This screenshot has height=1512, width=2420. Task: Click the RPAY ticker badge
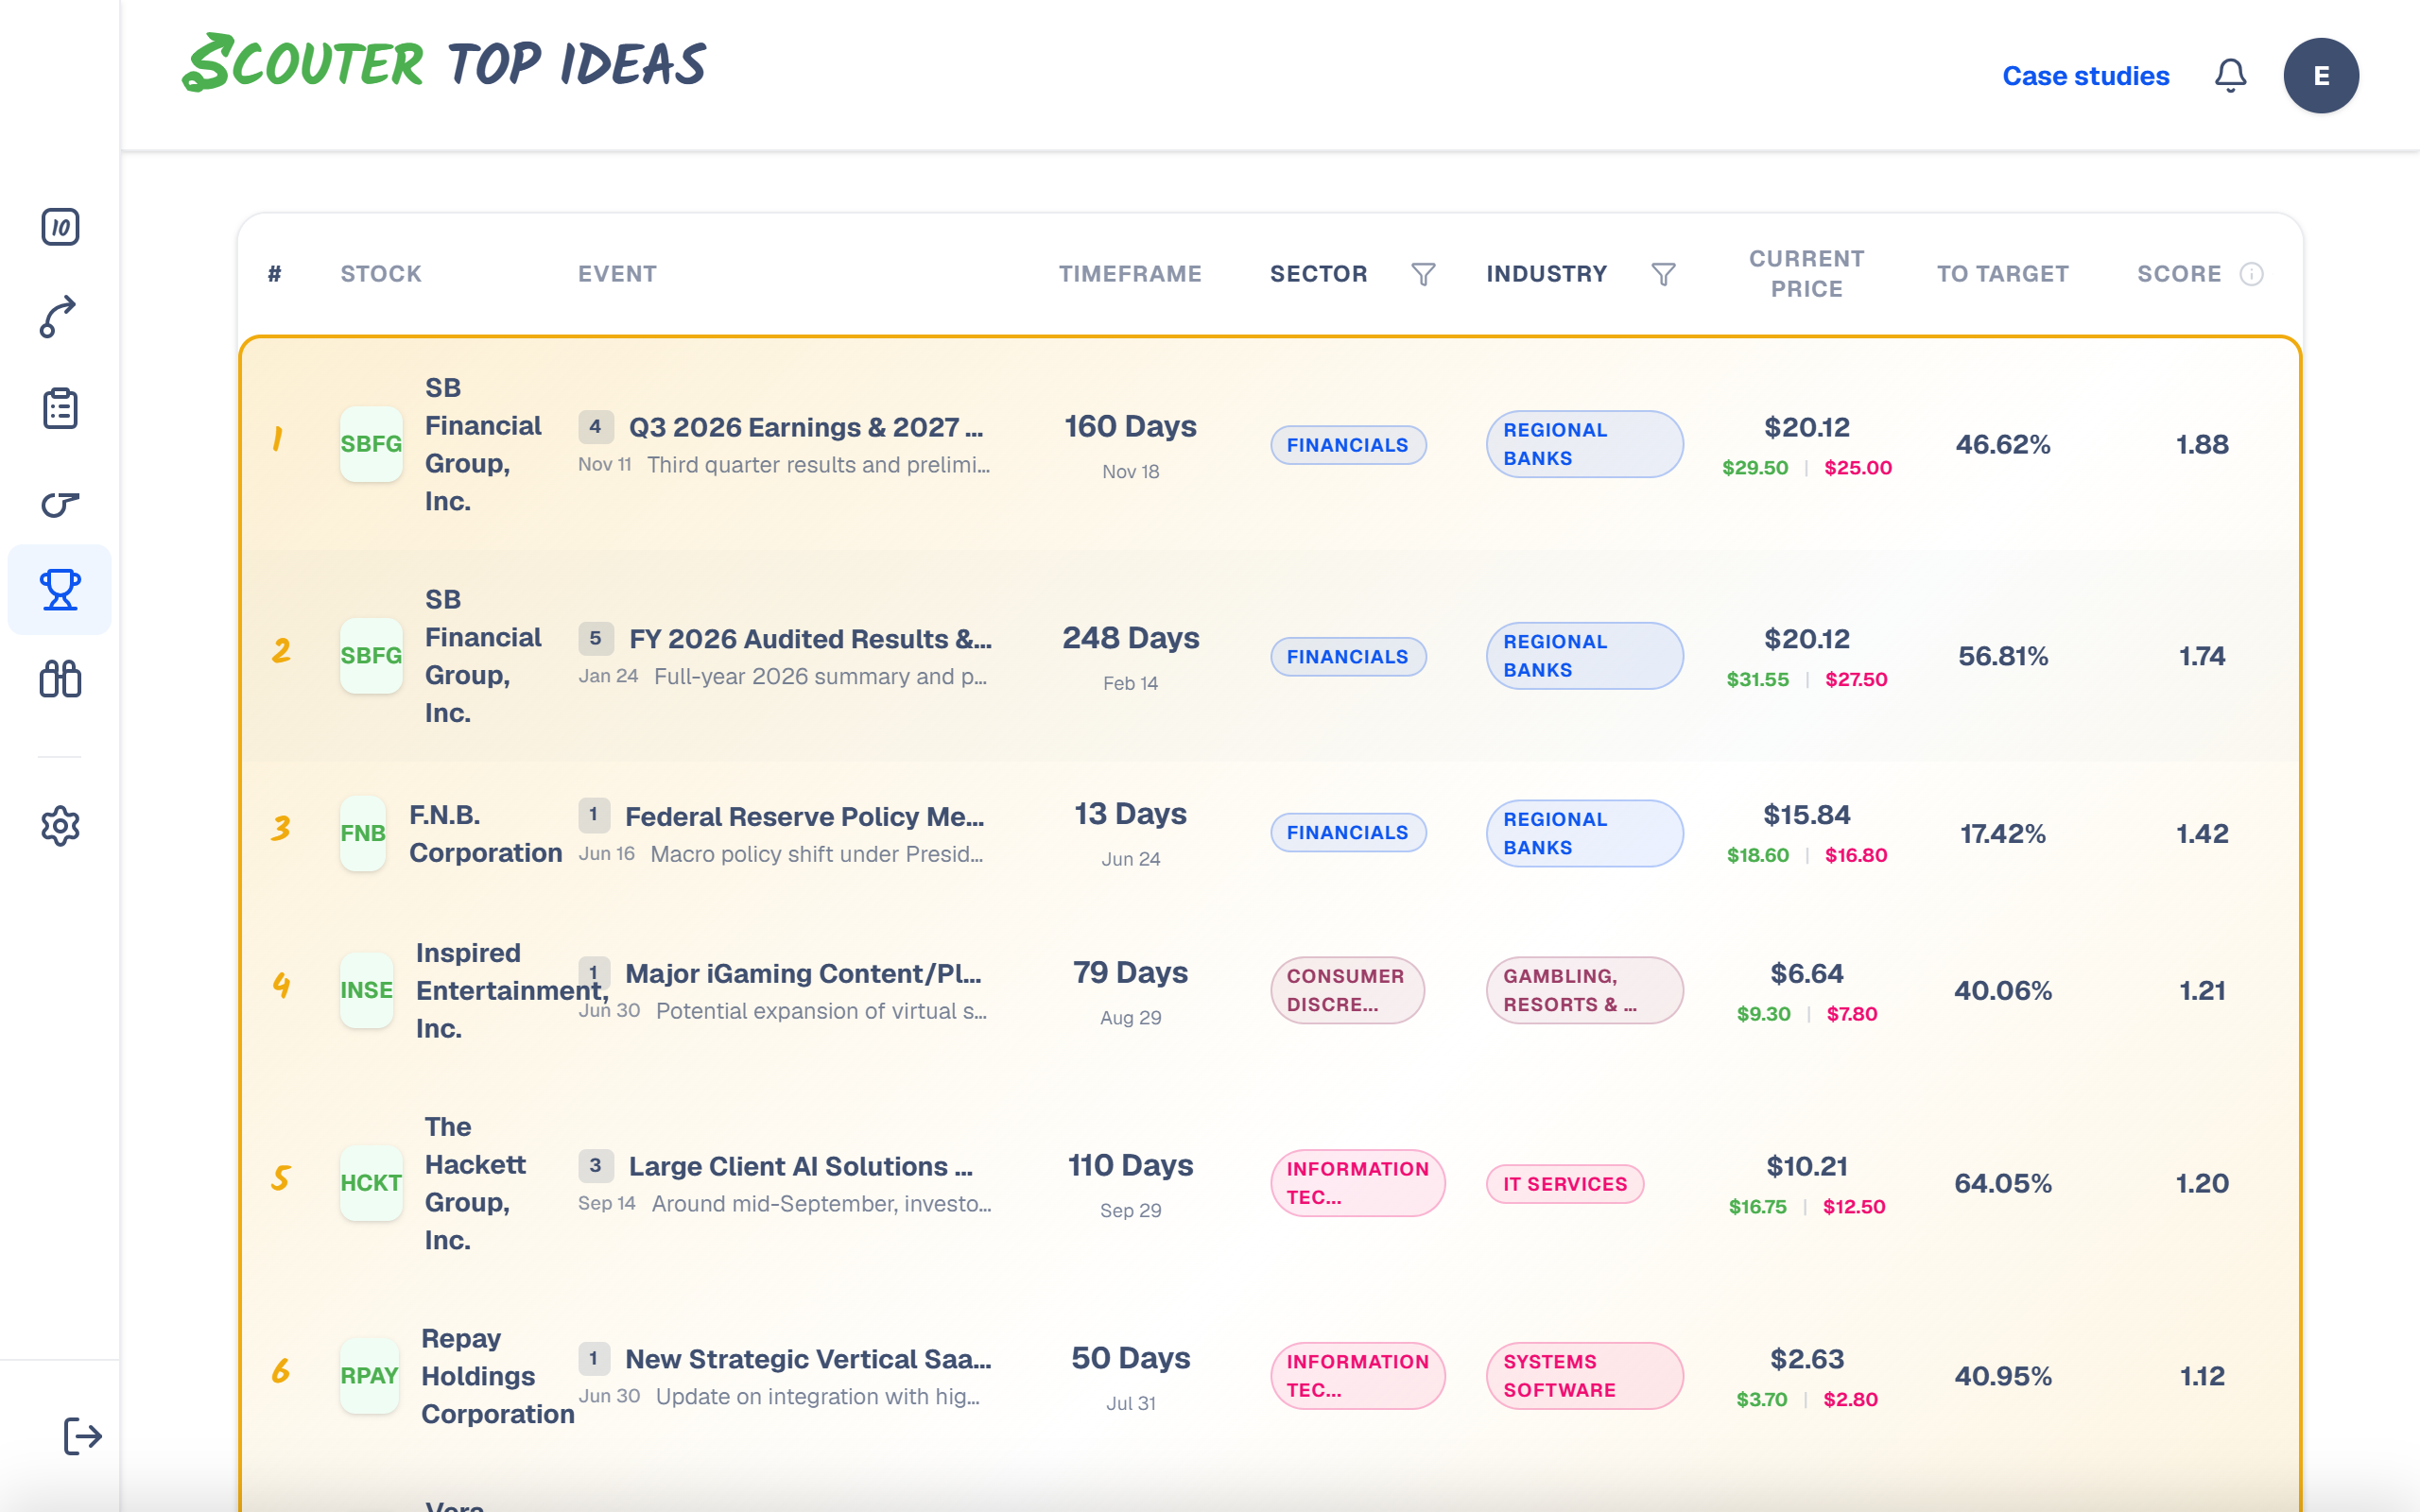[369, 1376]
